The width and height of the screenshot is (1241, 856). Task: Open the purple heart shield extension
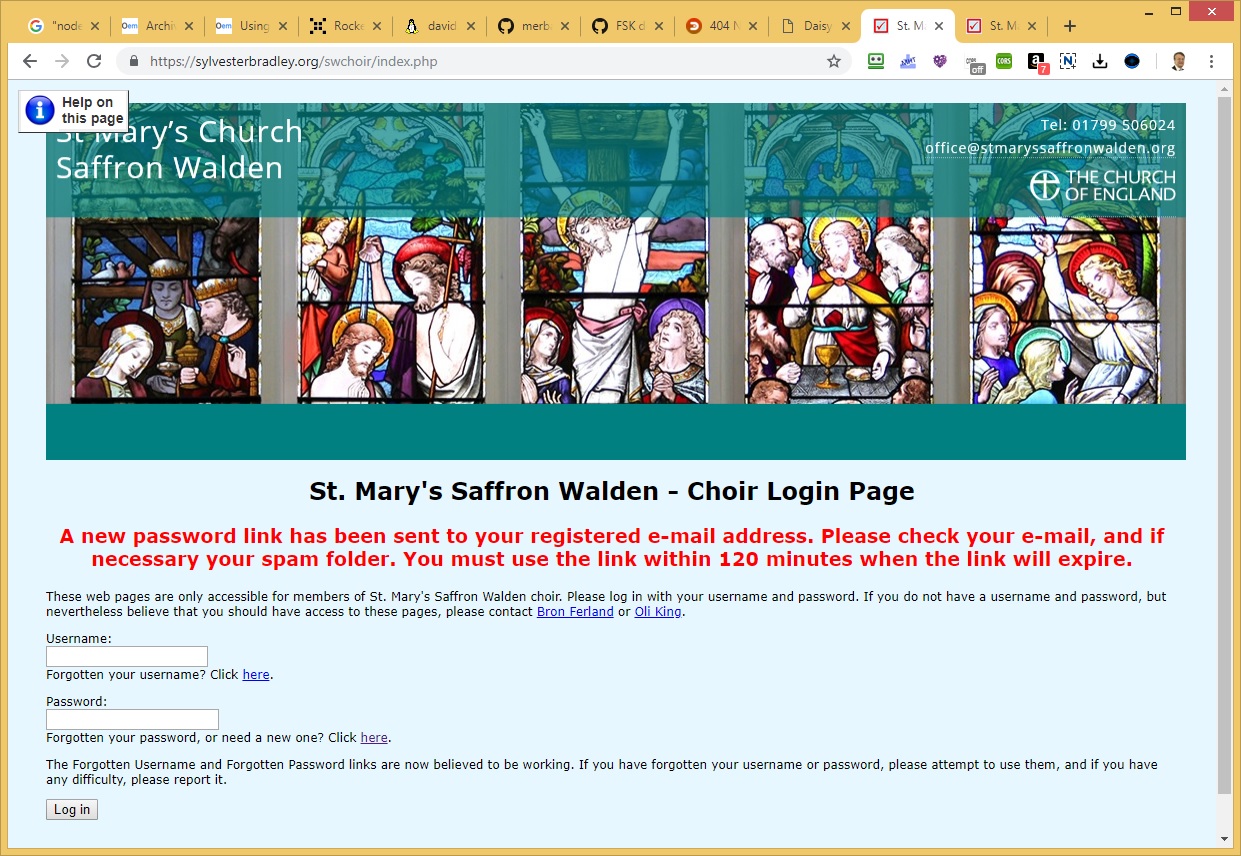[940, 61]
